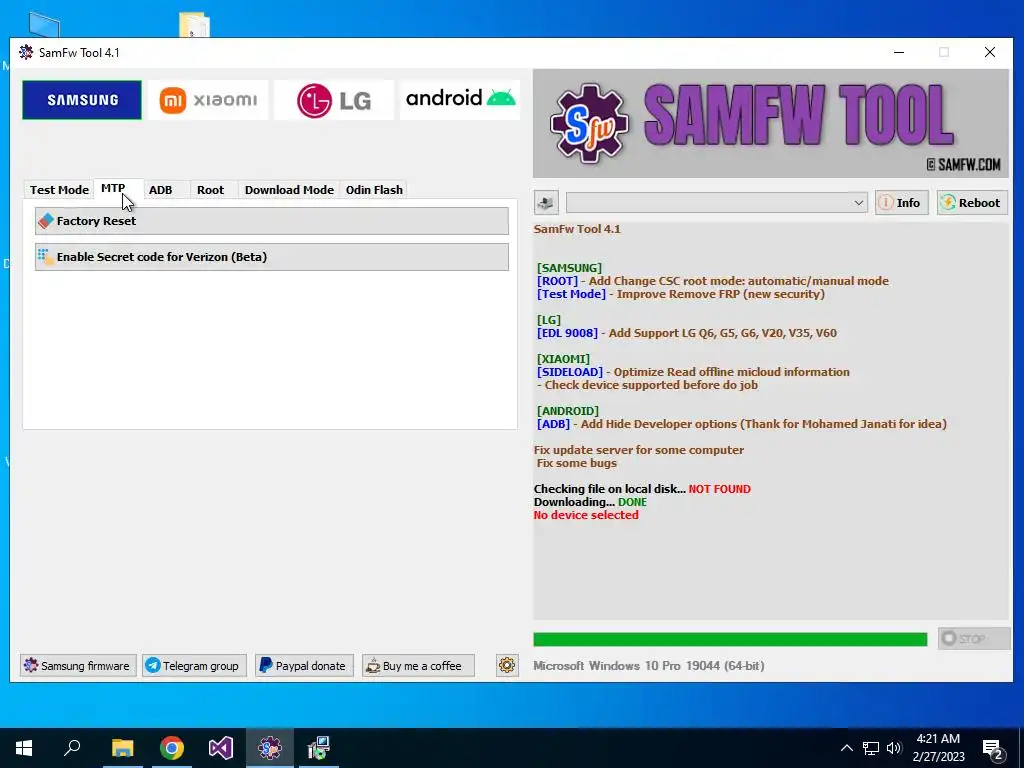The height and width of the screenshot is (768, 1024).
Task: Click the Info button
Action: coord(901,202)
